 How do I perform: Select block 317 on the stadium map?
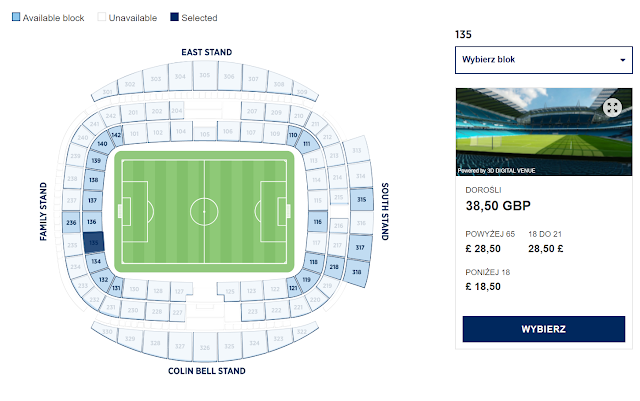361,247
